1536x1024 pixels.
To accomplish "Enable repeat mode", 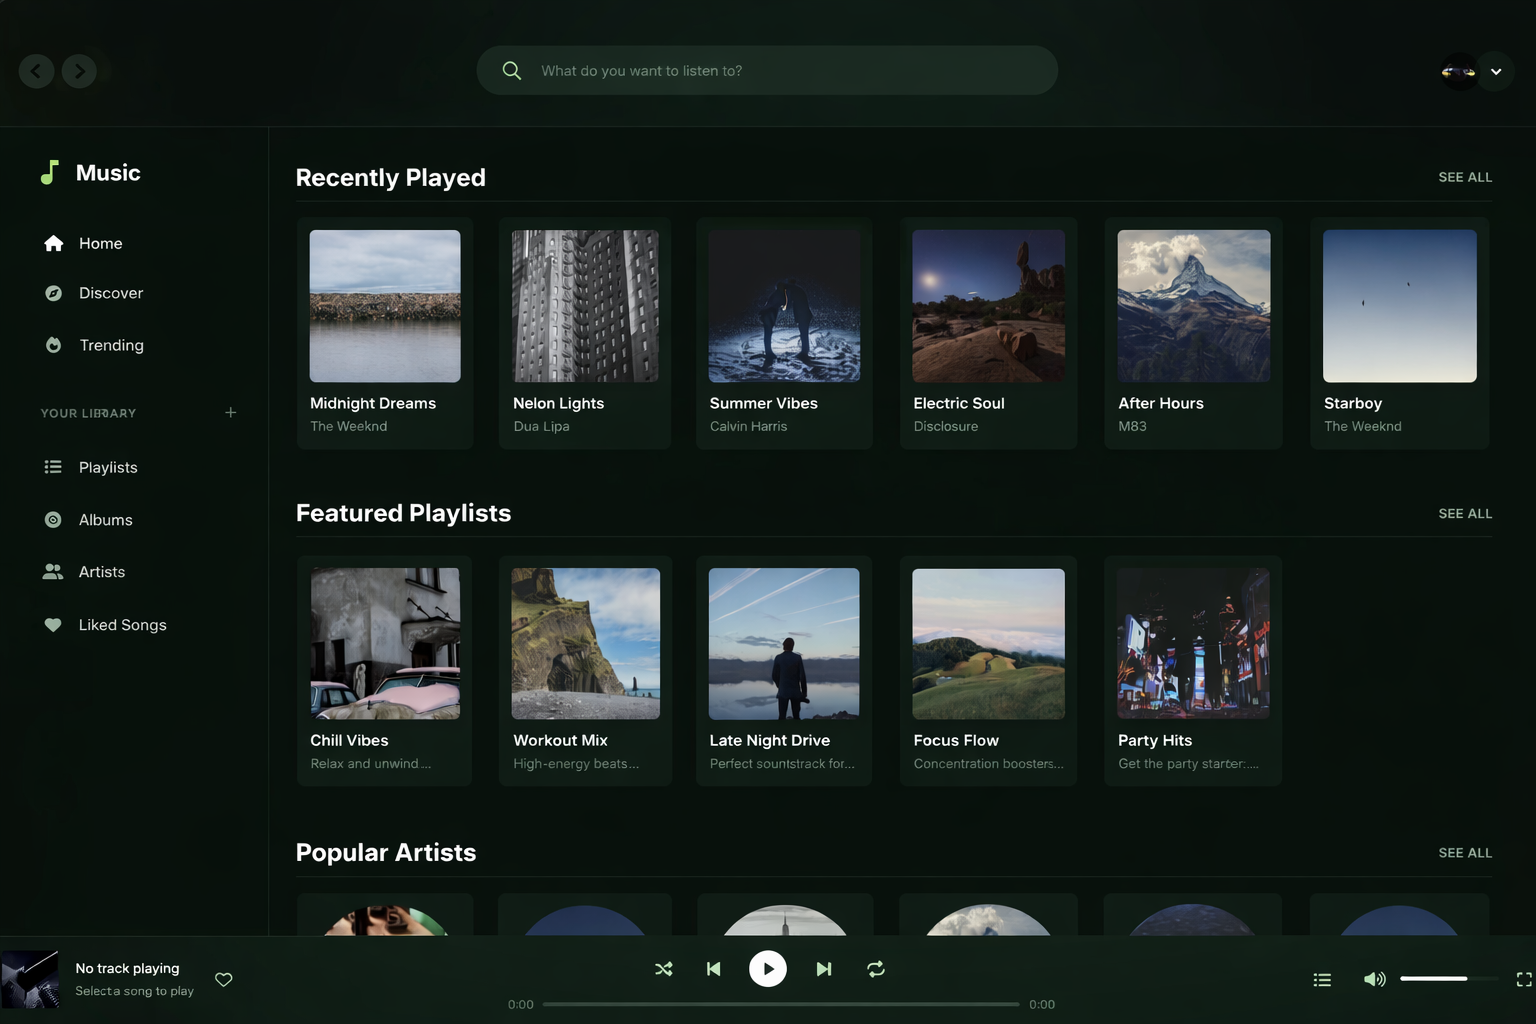I will click(x=875, y=968).
